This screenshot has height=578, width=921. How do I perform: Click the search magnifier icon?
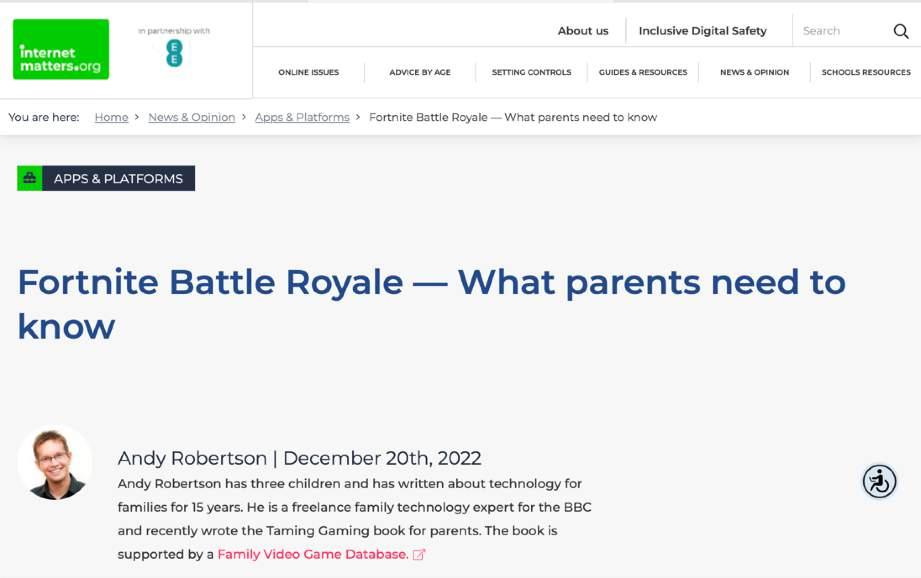901,31
